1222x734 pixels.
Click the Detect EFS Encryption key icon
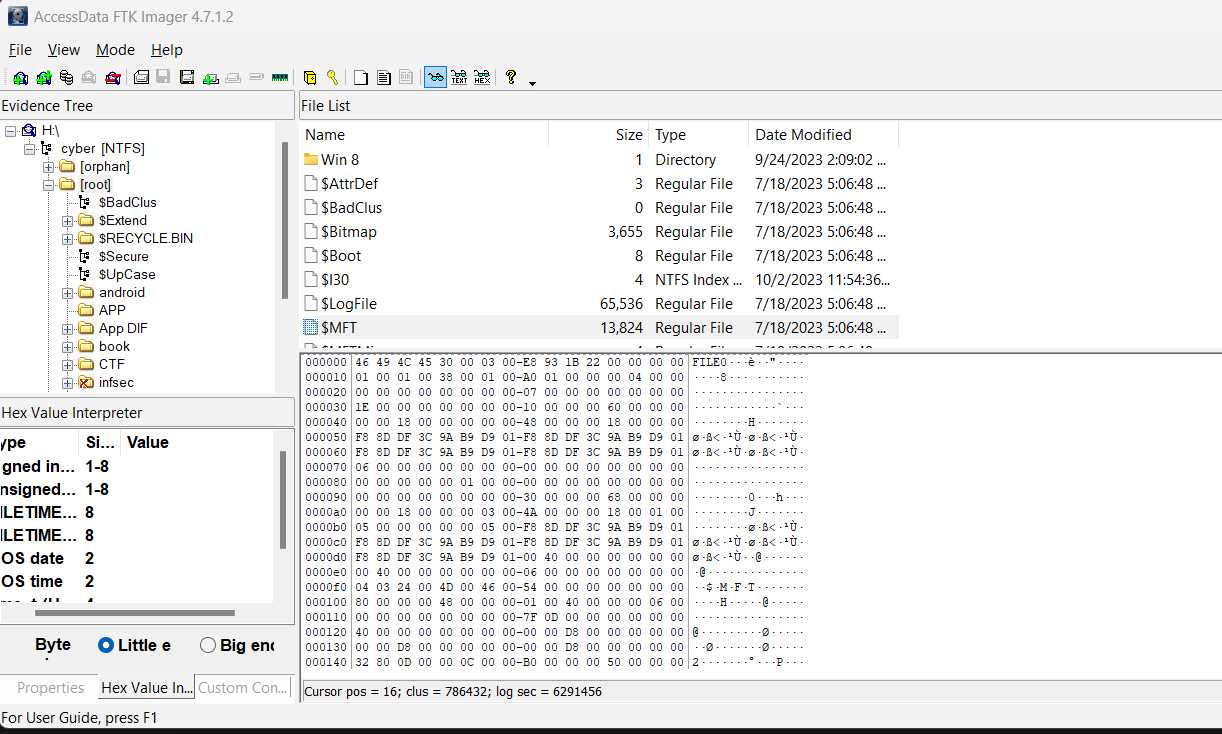pos(332,78)
